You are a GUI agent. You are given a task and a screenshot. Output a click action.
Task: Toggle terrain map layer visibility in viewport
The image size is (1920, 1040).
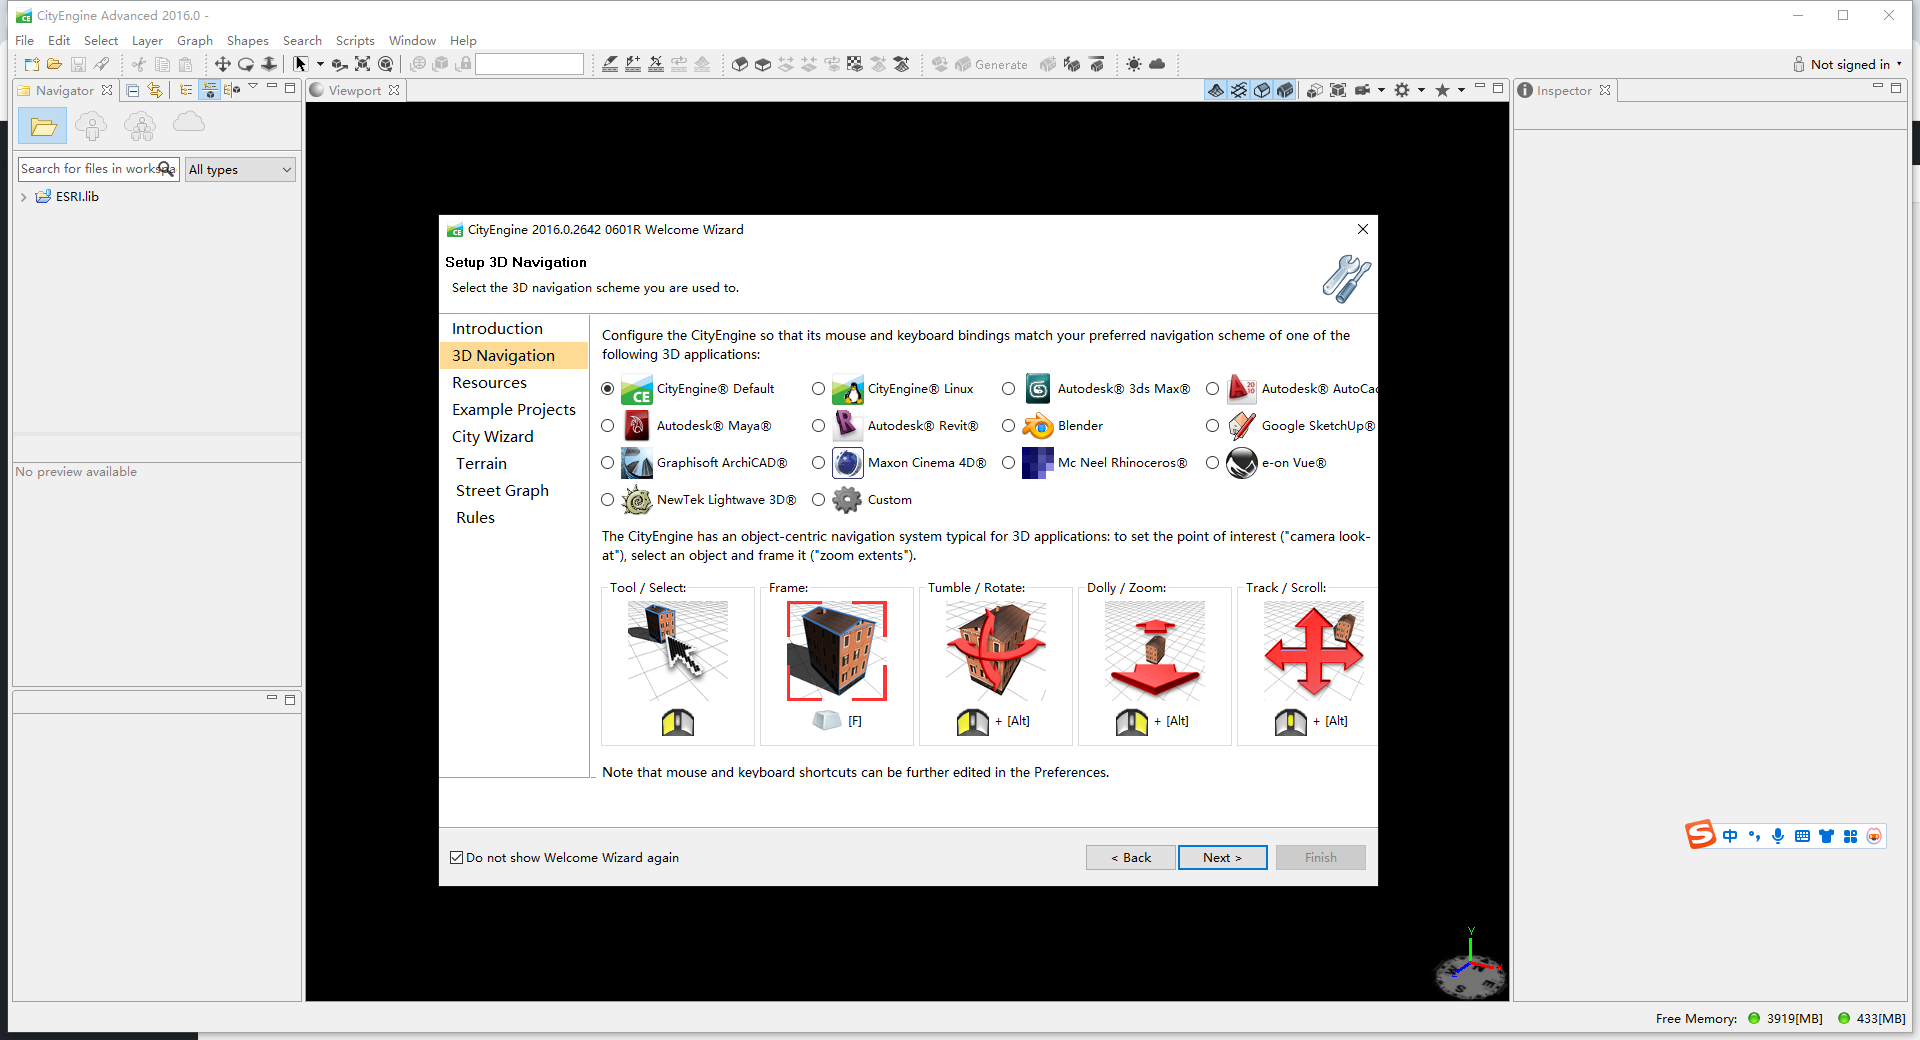point(1216,90)
